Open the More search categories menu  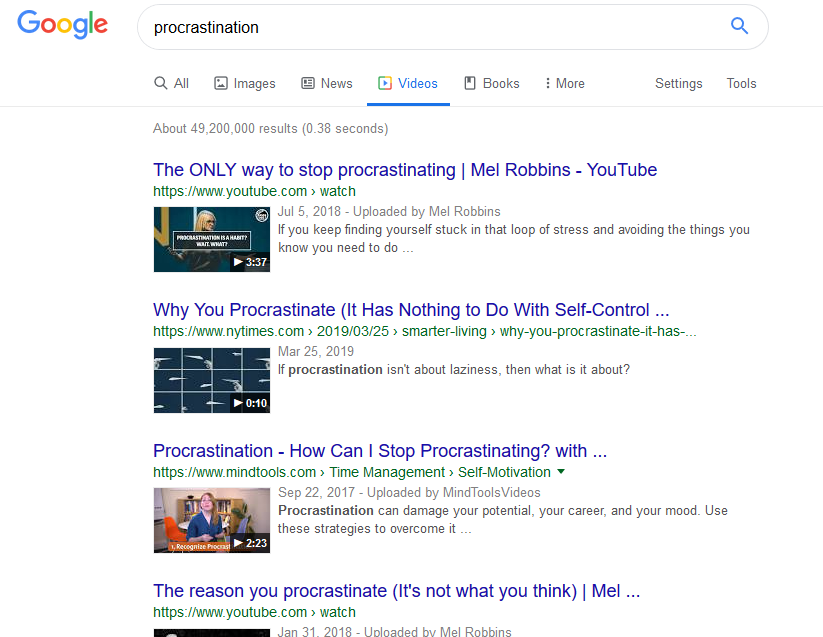(x=565, y=83)
